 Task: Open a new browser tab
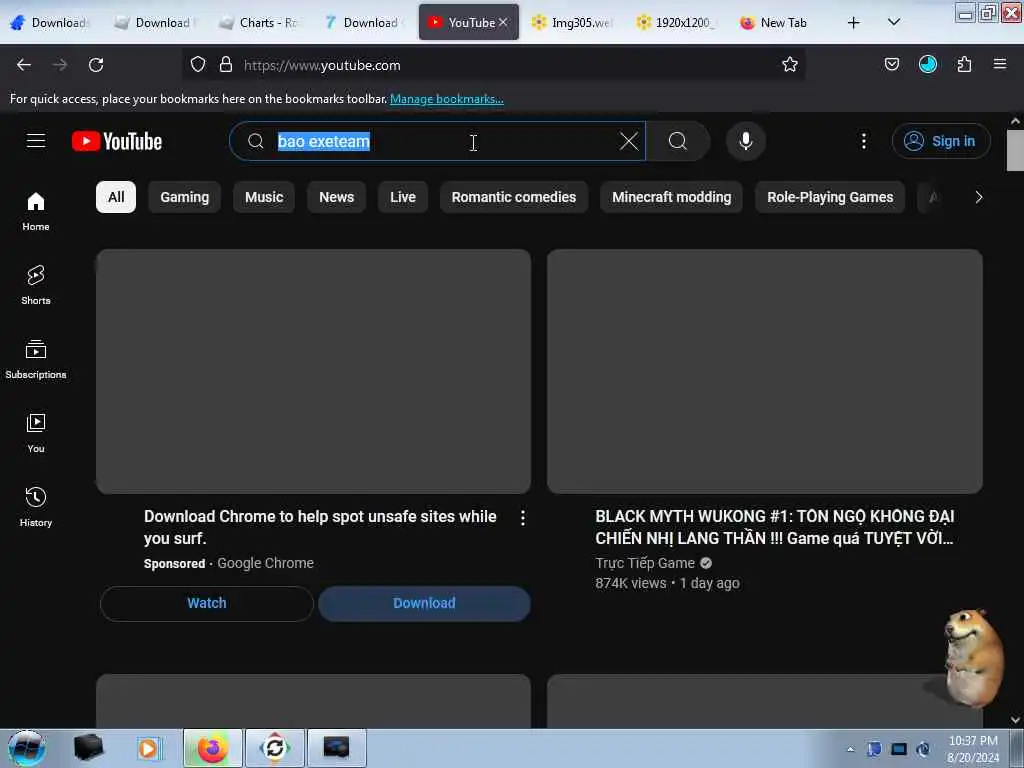click(853, 23)
